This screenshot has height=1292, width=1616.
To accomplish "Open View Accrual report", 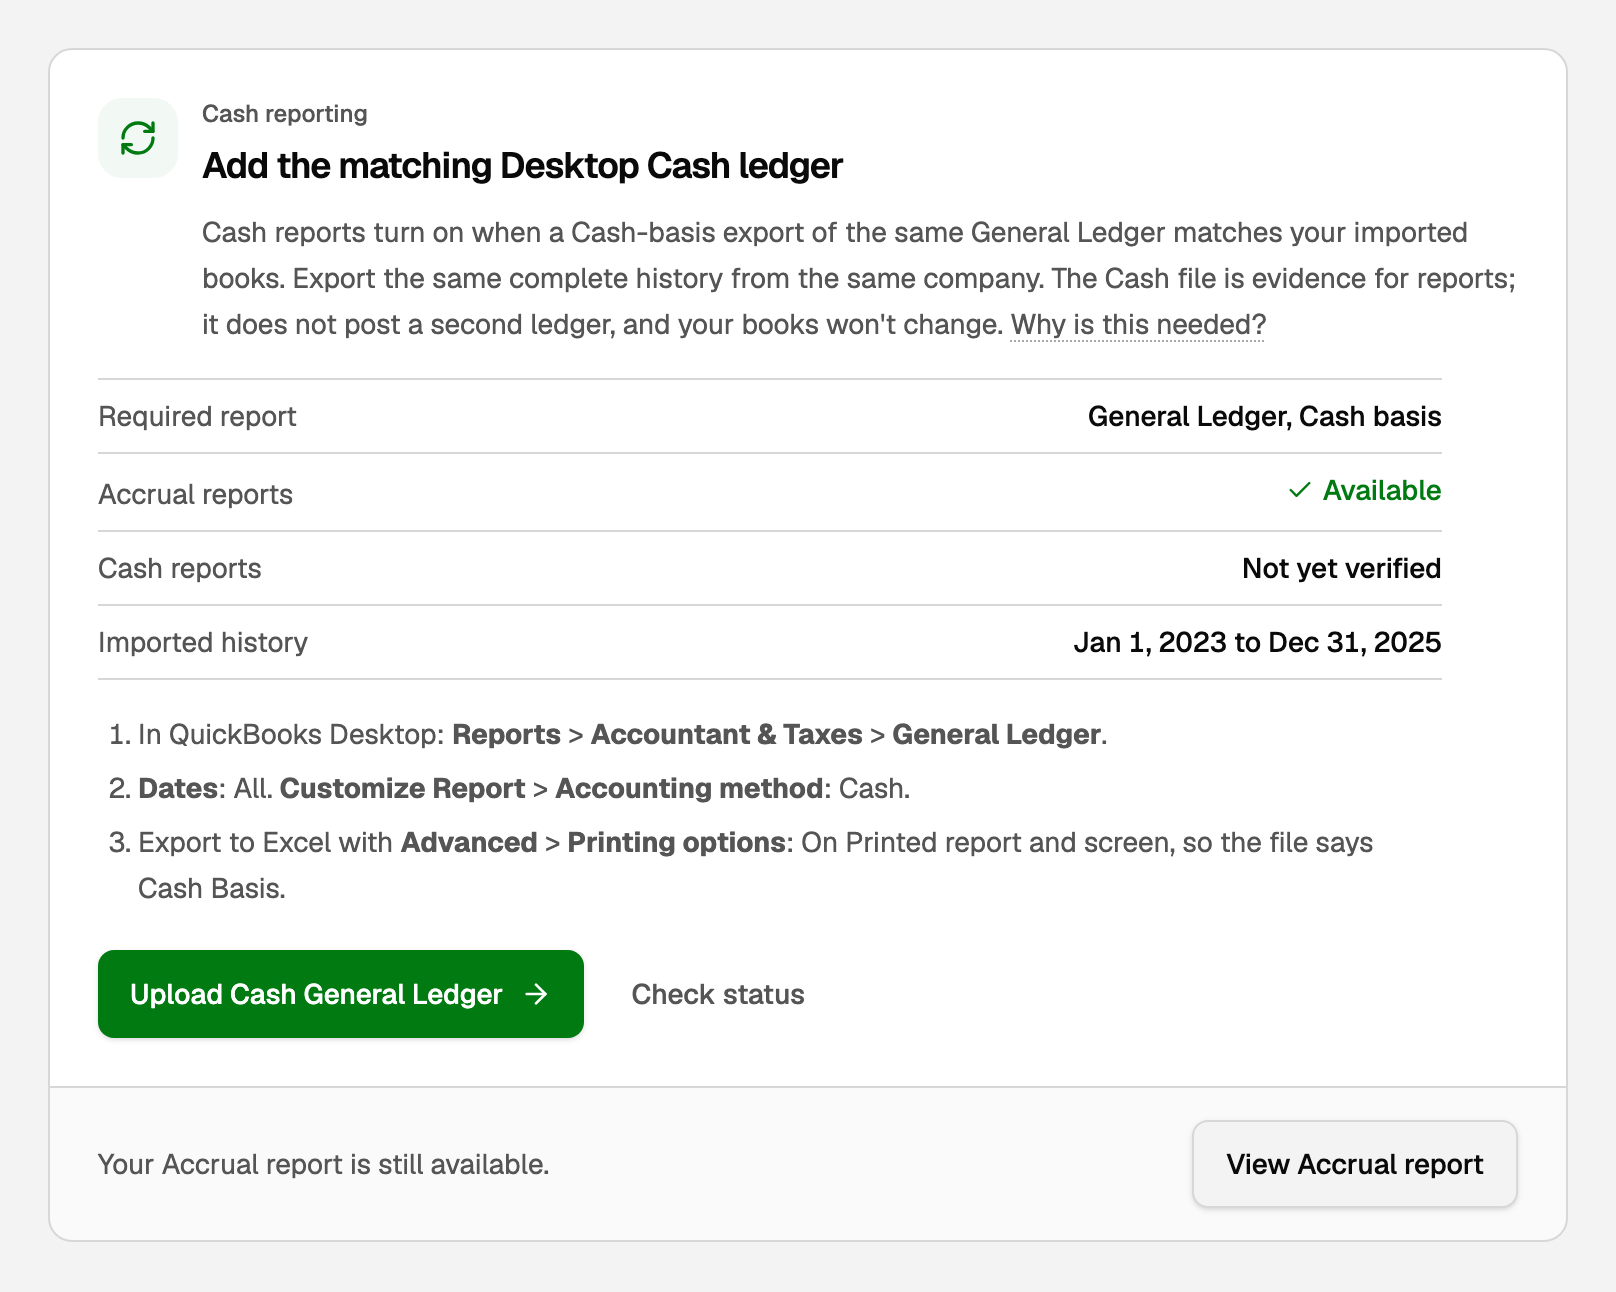I will coord(1354,1164).
